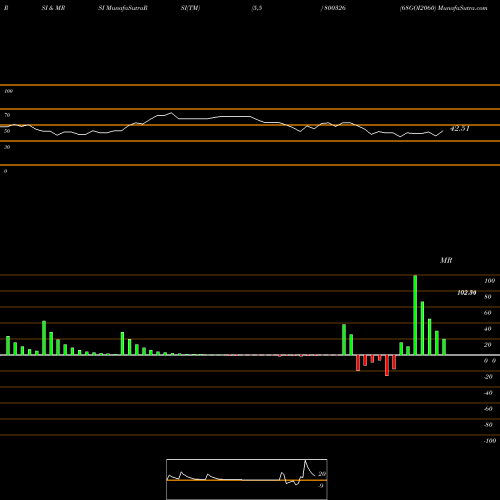The width and height of the screenshot is (500, 500).
Task: Click the -100 label on MR axis
Action: pyautogui.click(x=490, y=441)
